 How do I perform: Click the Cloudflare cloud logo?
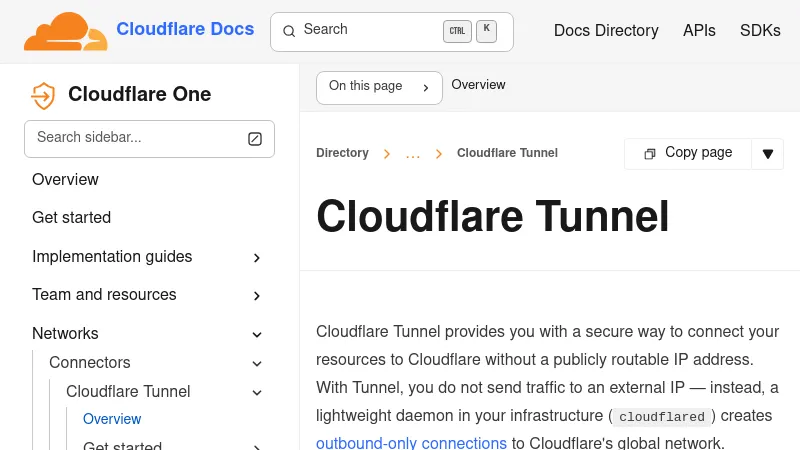point(65,31)
